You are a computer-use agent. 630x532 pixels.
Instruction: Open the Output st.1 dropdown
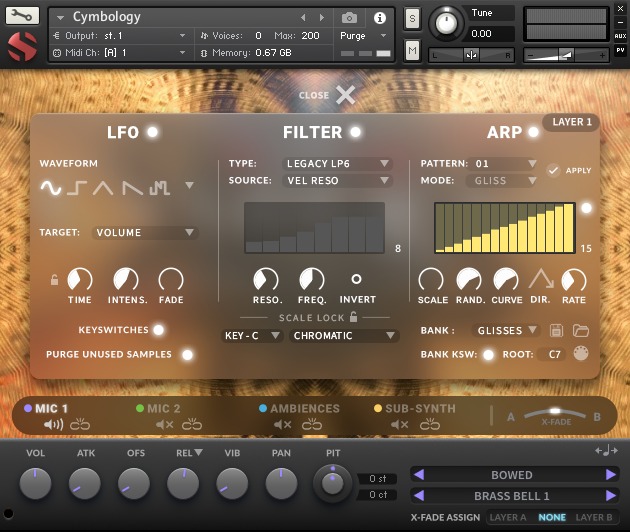(x=119, y=36)
